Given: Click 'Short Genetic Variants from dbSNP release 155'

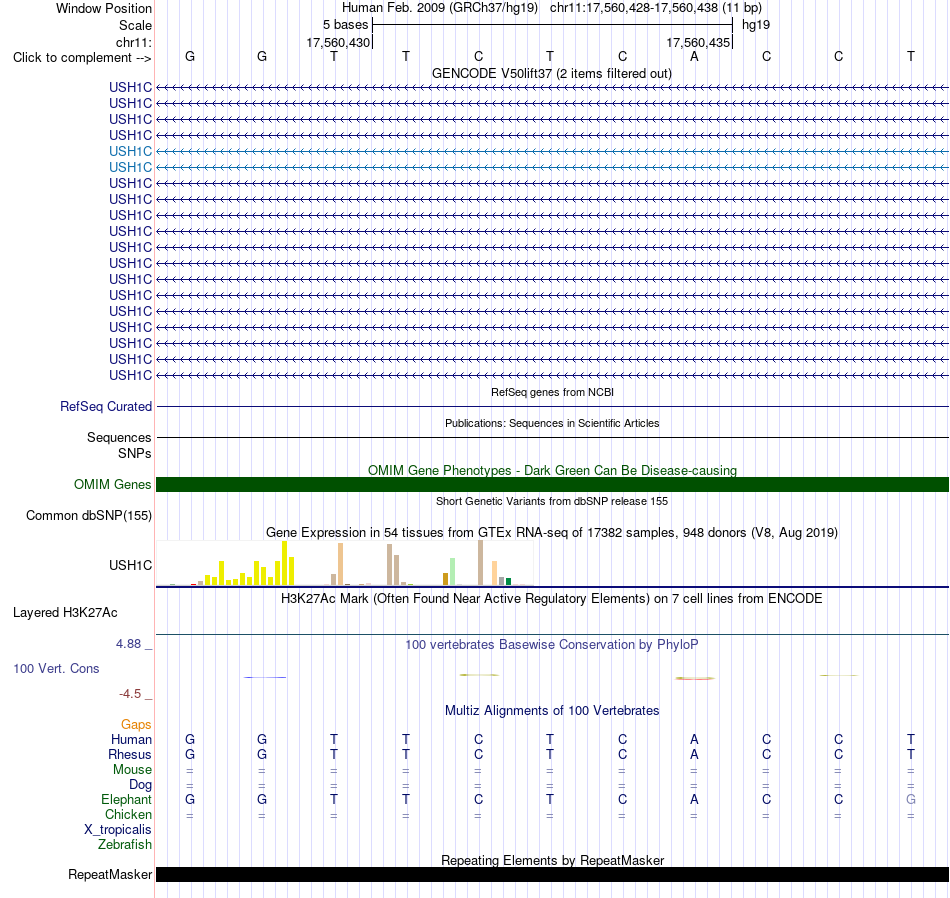Looking at the screenshot, I should (552, 502).
